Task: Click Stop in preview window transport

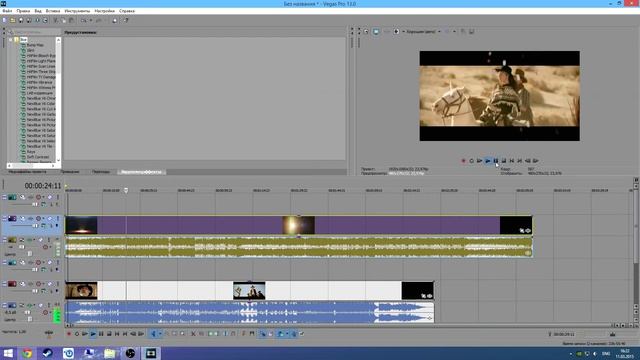Action: 504,161
